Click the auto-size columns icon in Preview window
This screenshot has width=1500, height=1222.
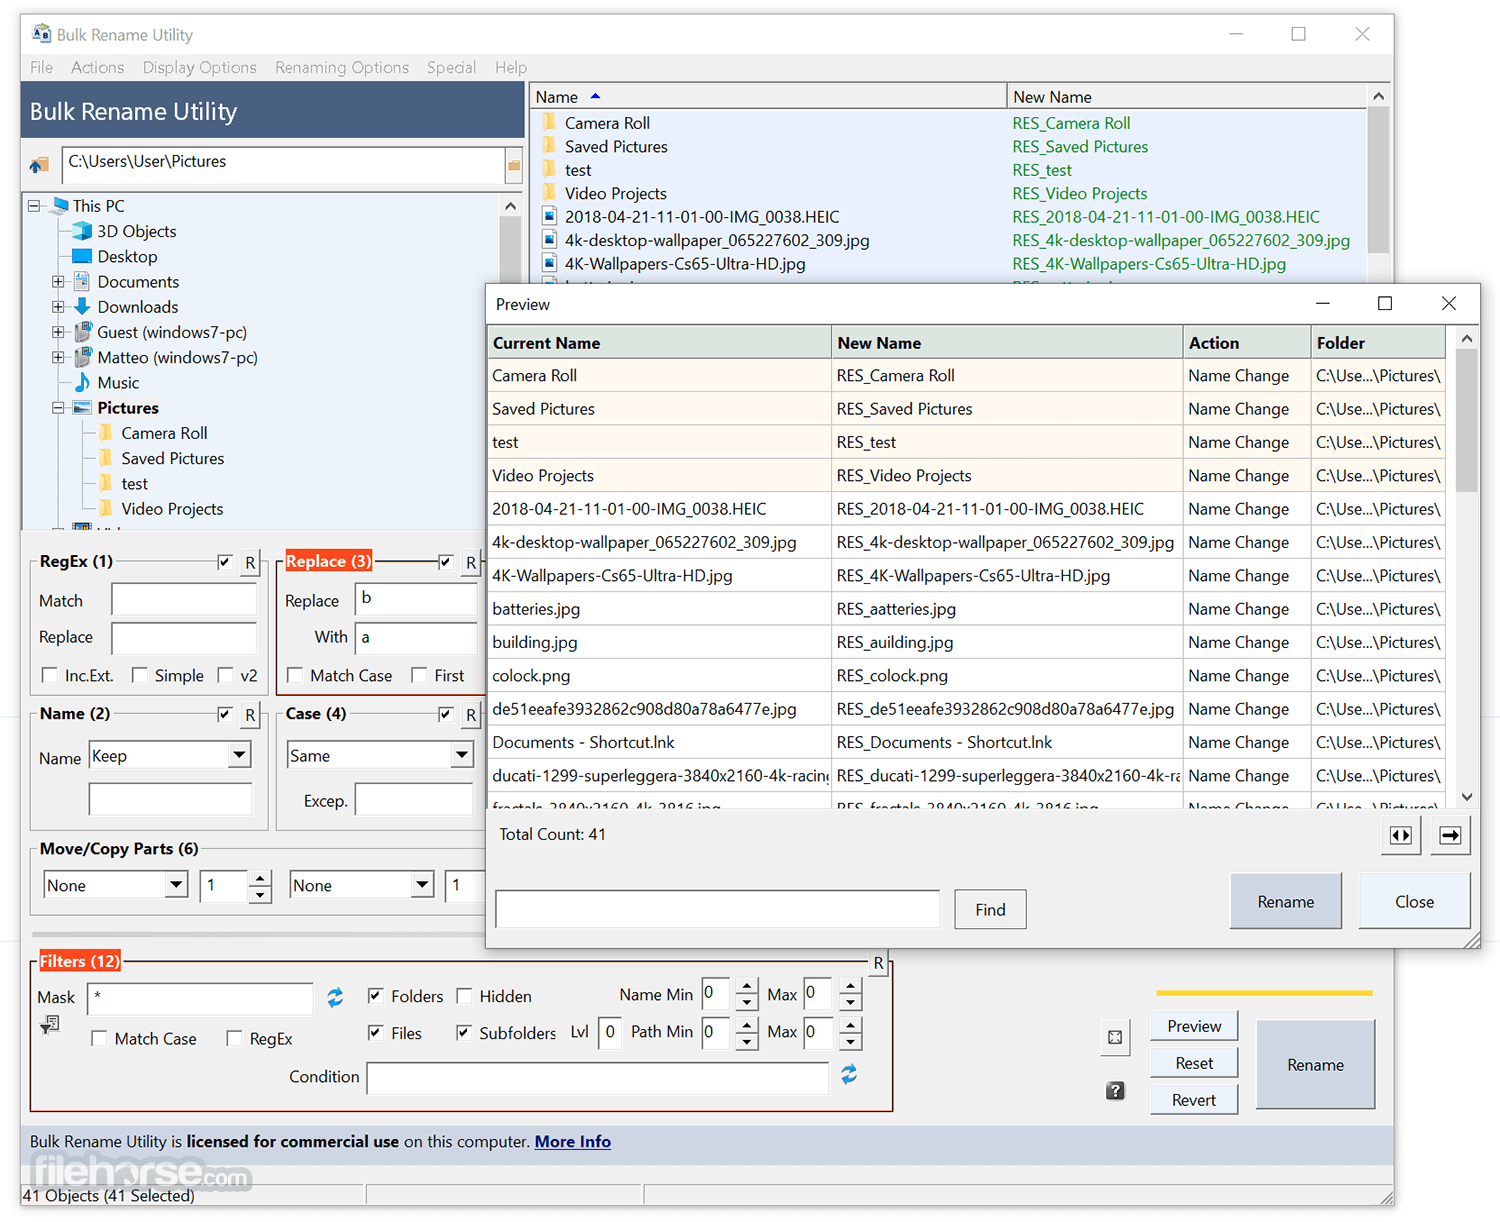(x=1401, y=835)
